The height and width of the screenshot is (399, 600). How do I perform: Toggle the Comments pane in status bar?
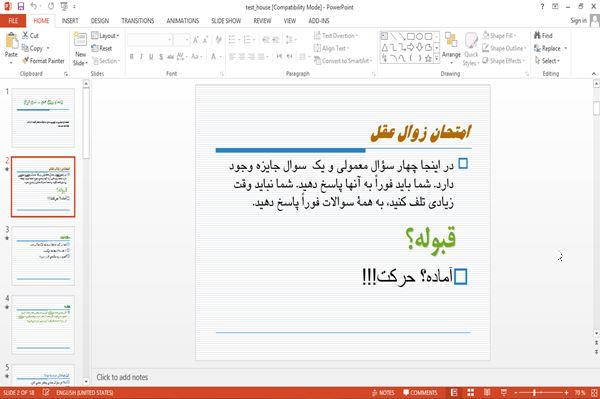tap(420, 392)
